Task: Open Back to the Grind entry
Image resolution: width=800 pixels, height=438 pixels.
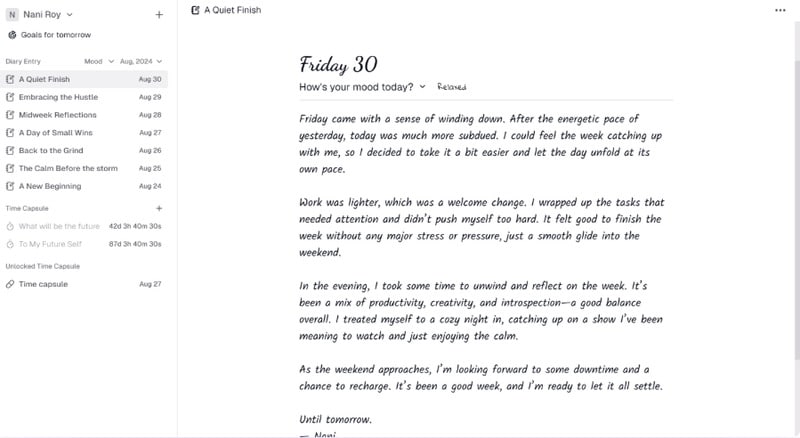Action: (50, 150)
